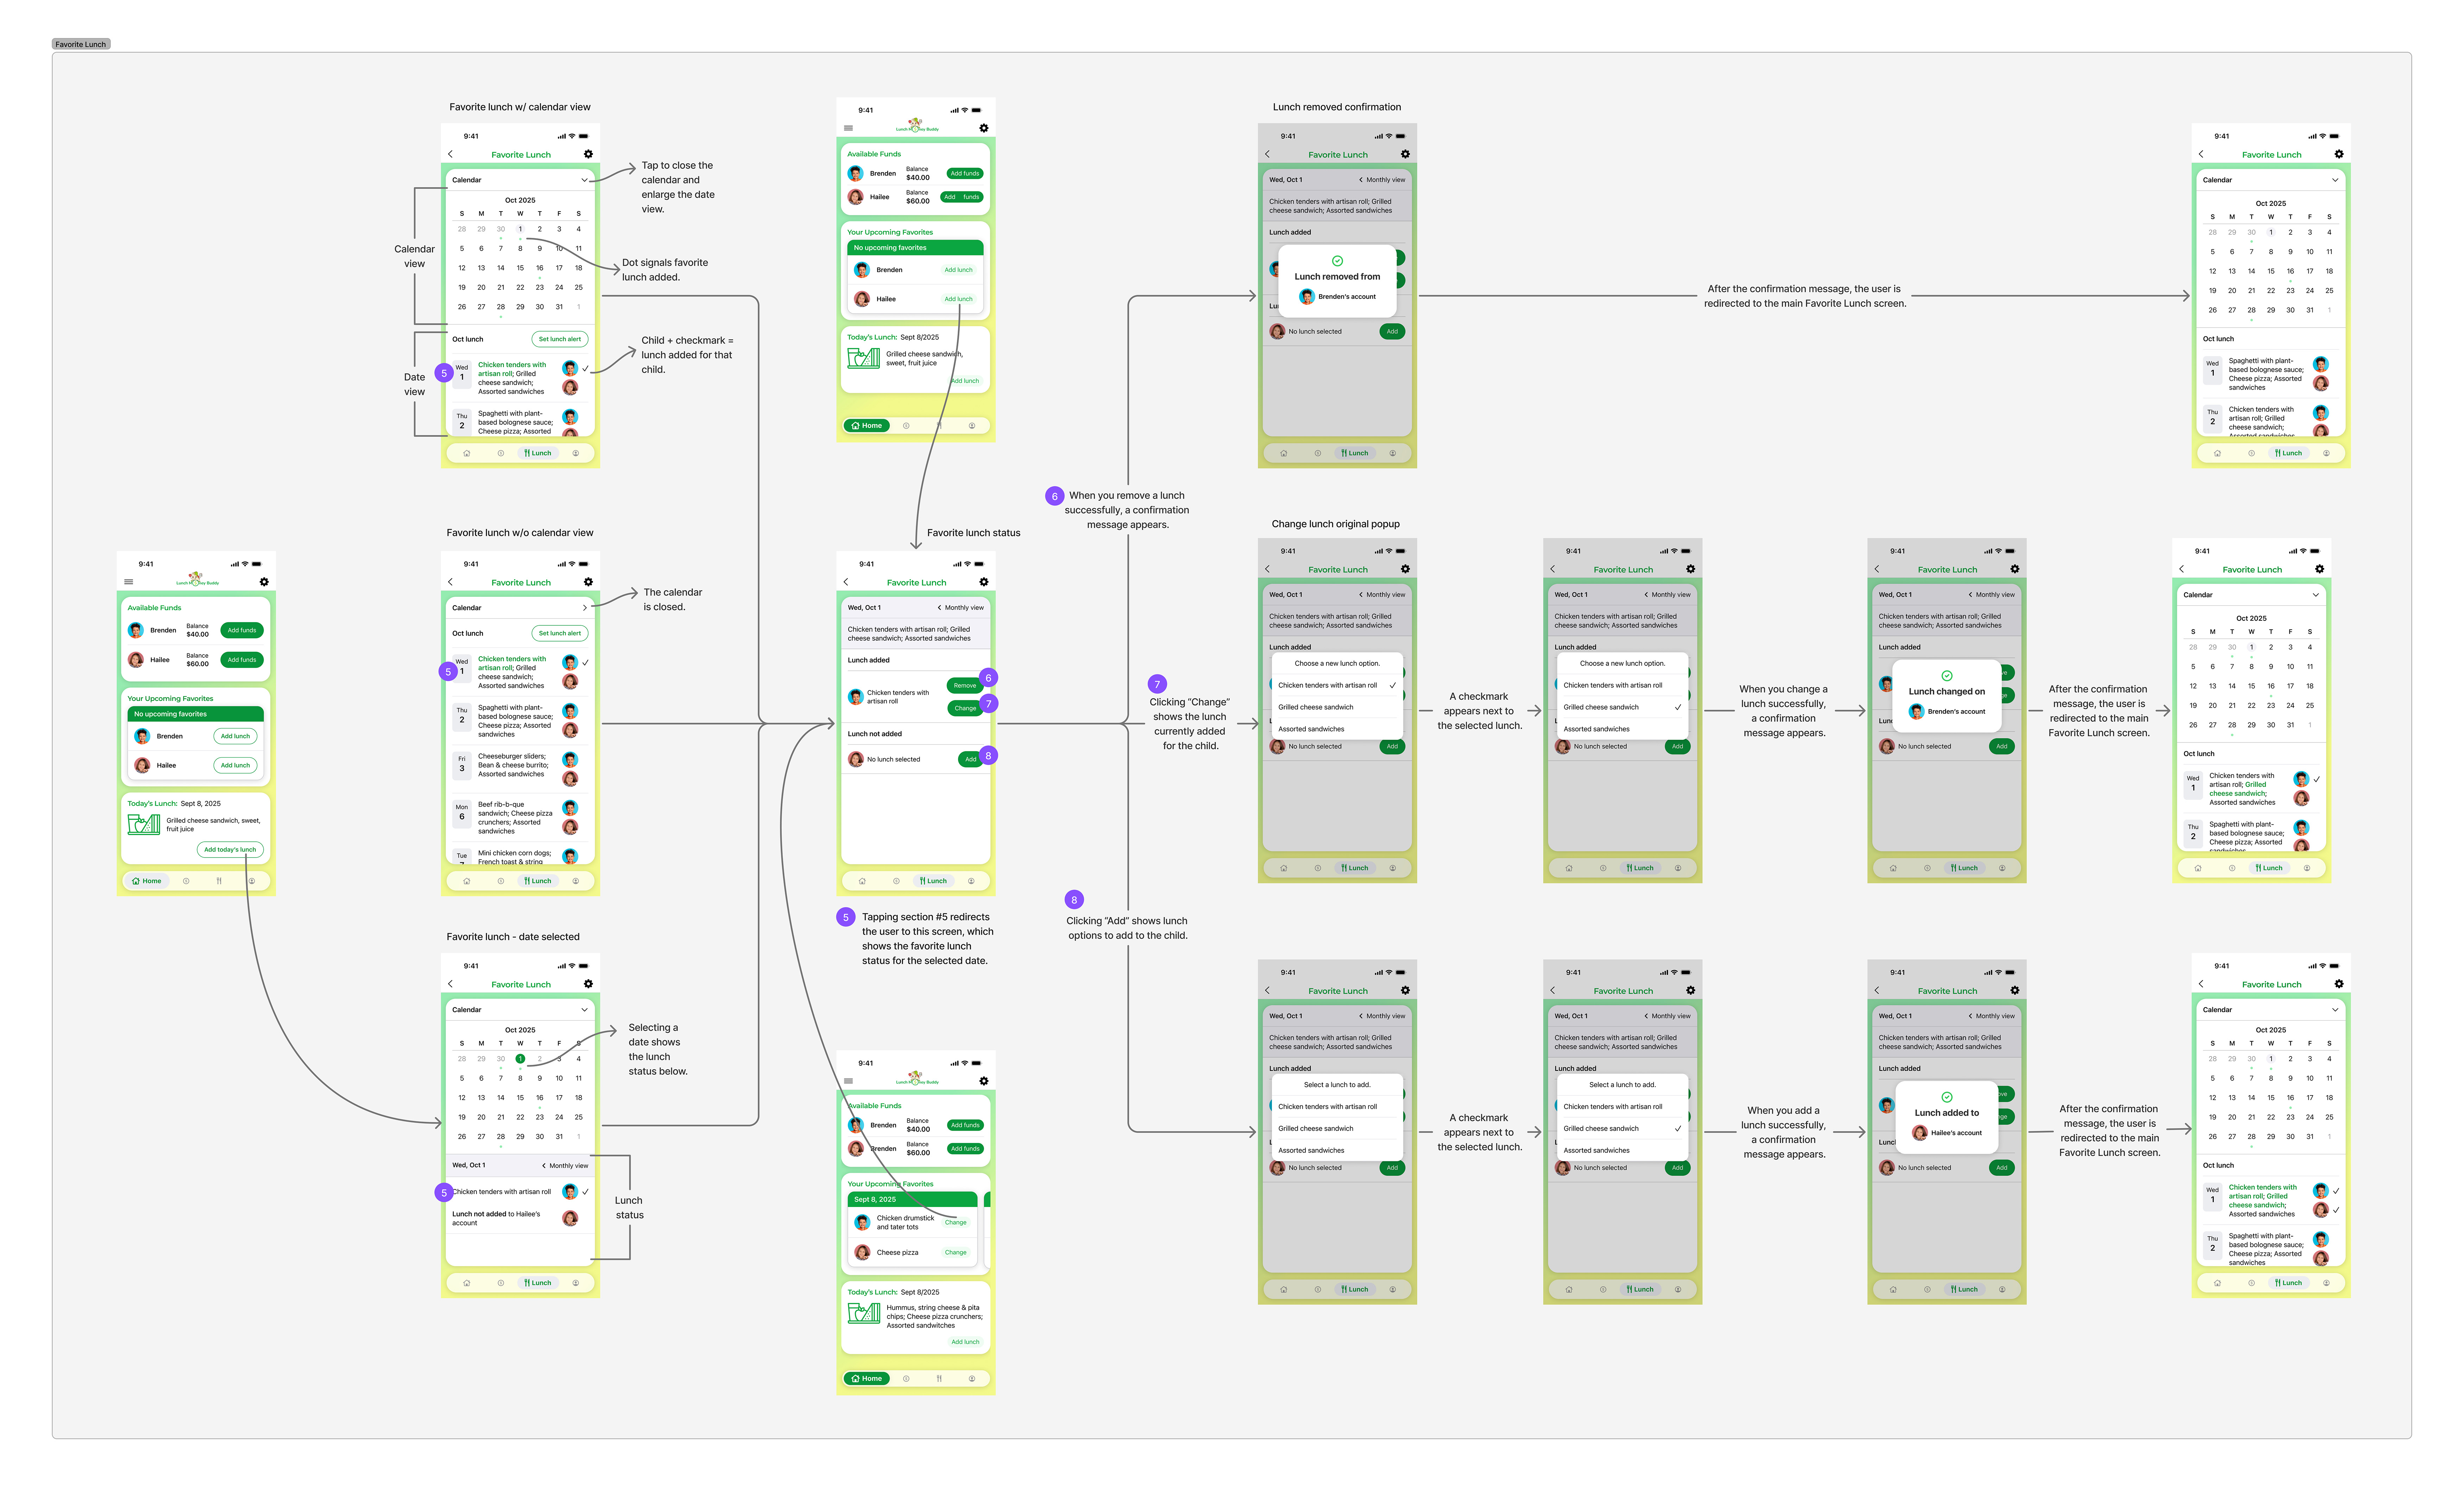The height and width of the screenshot is (1491, 2464).
Task: Open hamburger menu on home screen listing Cheese pizza
Action: tap(848, 1081)
